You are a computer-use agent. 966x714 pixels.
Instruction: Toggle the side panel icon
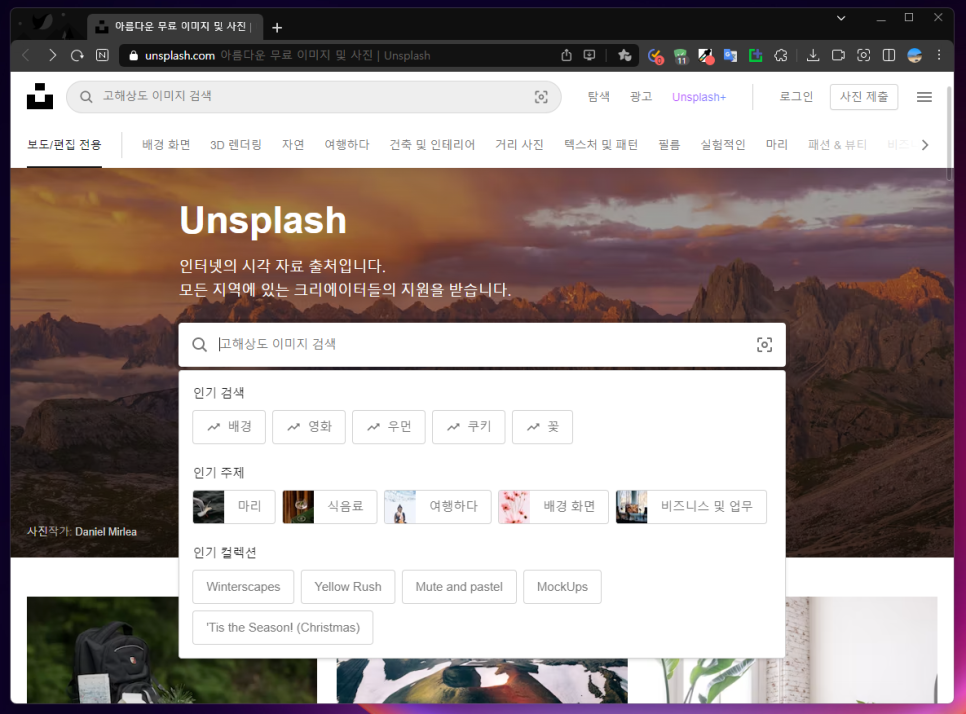(x=889, y=55)
